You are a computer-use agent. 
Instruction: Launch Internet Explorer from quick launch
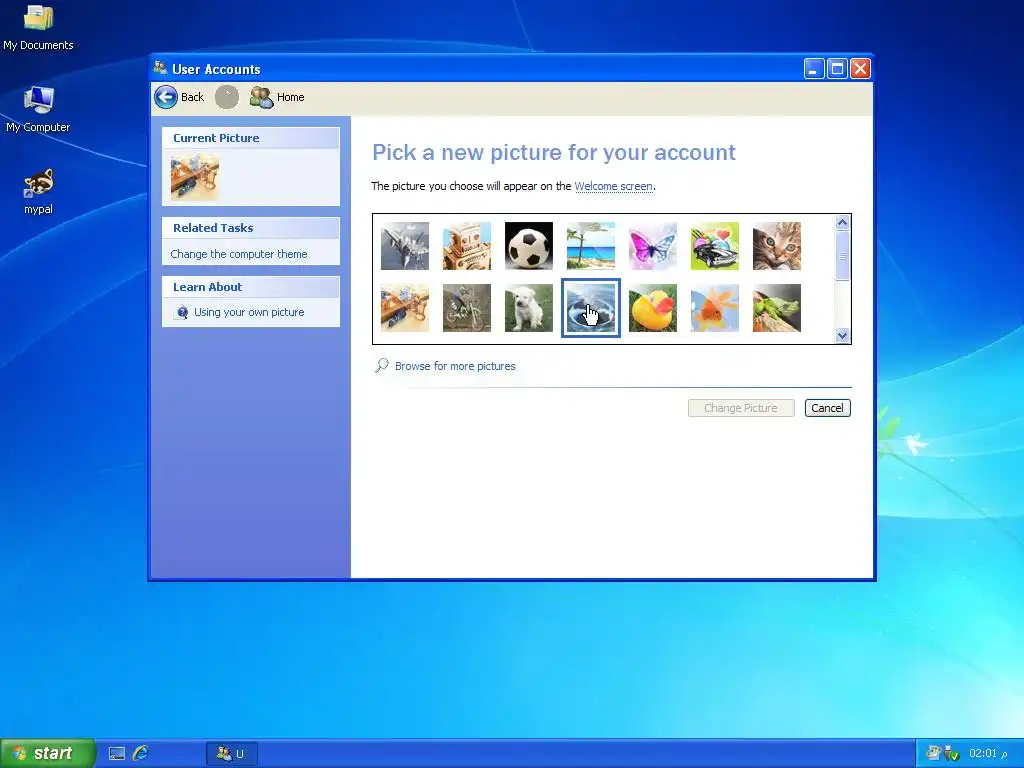(140, 754)
